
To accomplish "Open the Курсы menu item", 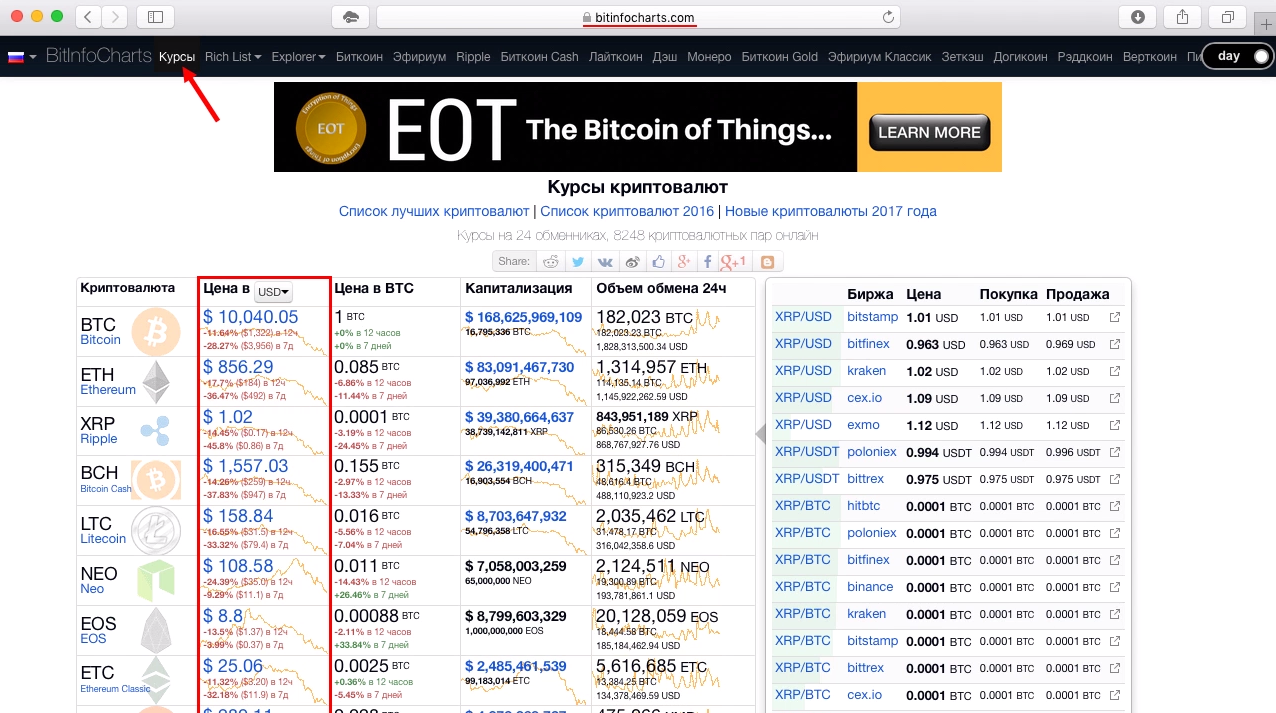I will (177, 57).
